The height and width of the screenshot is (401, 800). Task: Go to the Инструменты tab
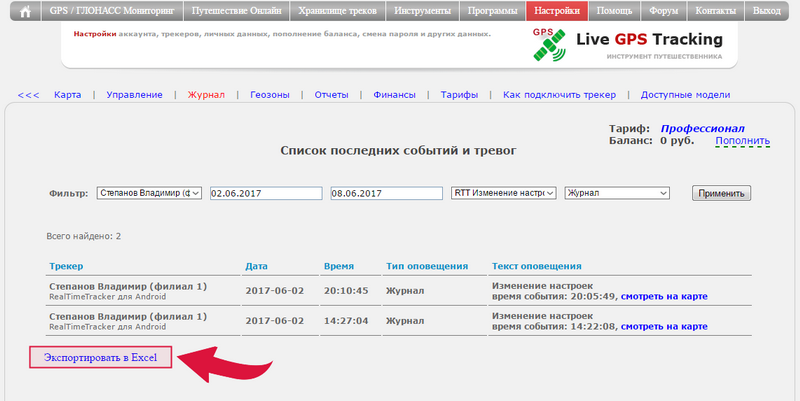pyautogui.click(x=427, y=11)
